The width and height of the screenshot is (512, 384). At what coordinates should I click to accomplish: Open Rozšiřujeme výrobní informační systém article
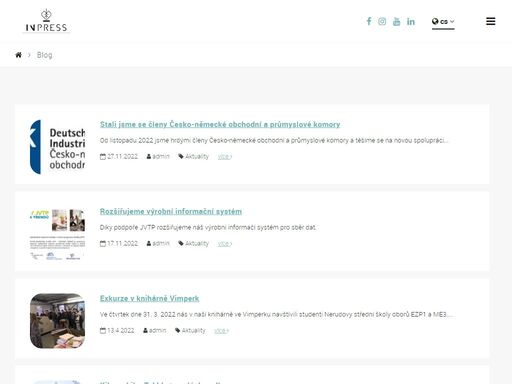(x=171, y=211)
